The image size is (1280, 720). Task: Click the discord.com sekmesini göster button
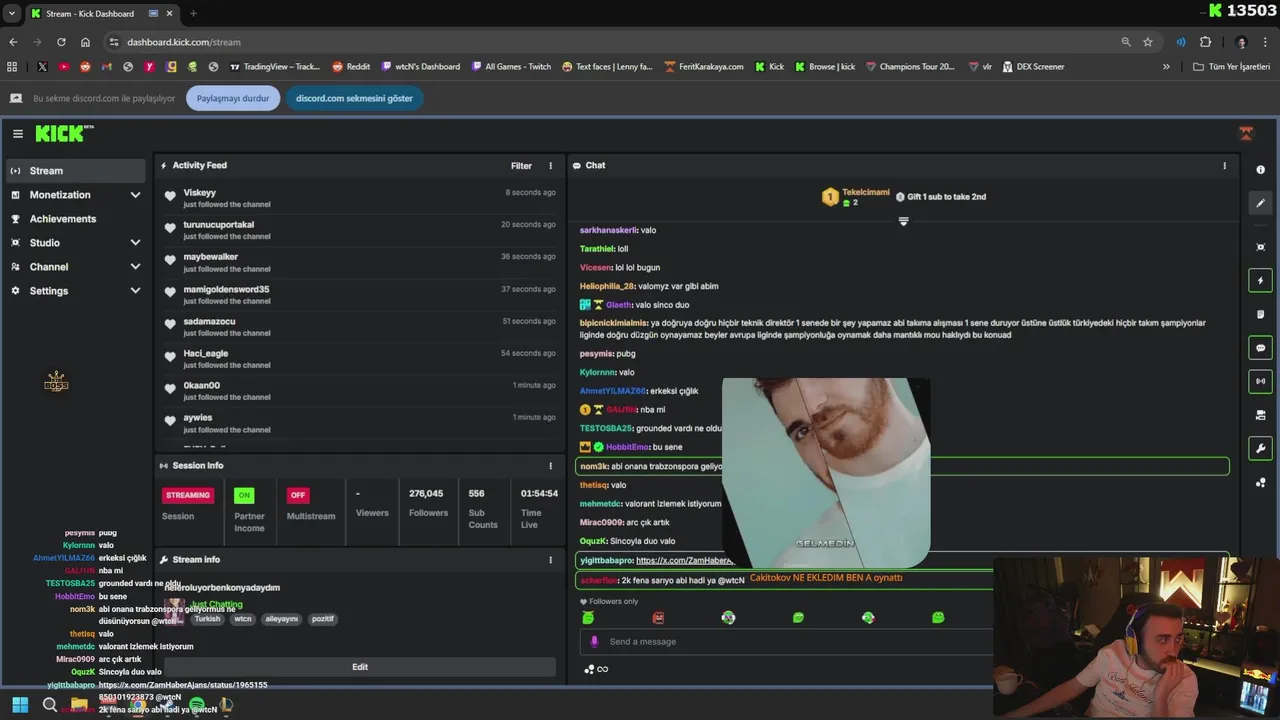click(354, 98)
